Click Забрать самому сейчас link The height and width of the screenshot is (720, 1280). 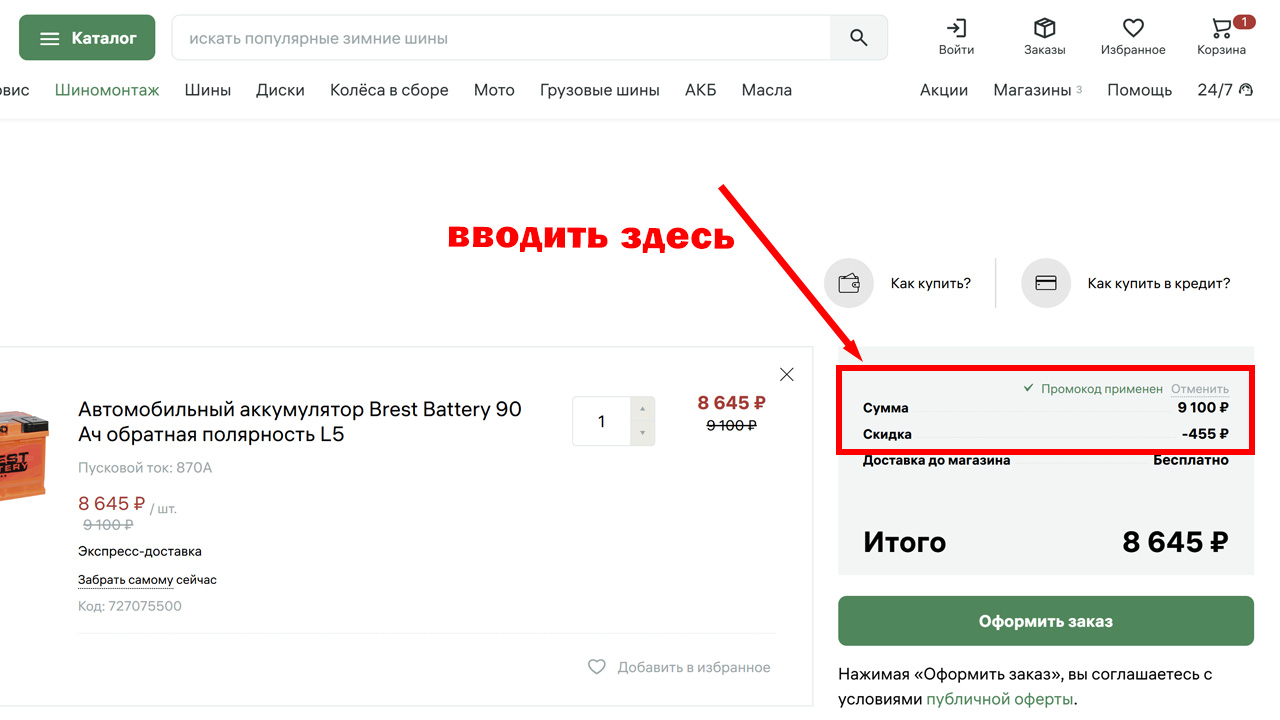147,580
